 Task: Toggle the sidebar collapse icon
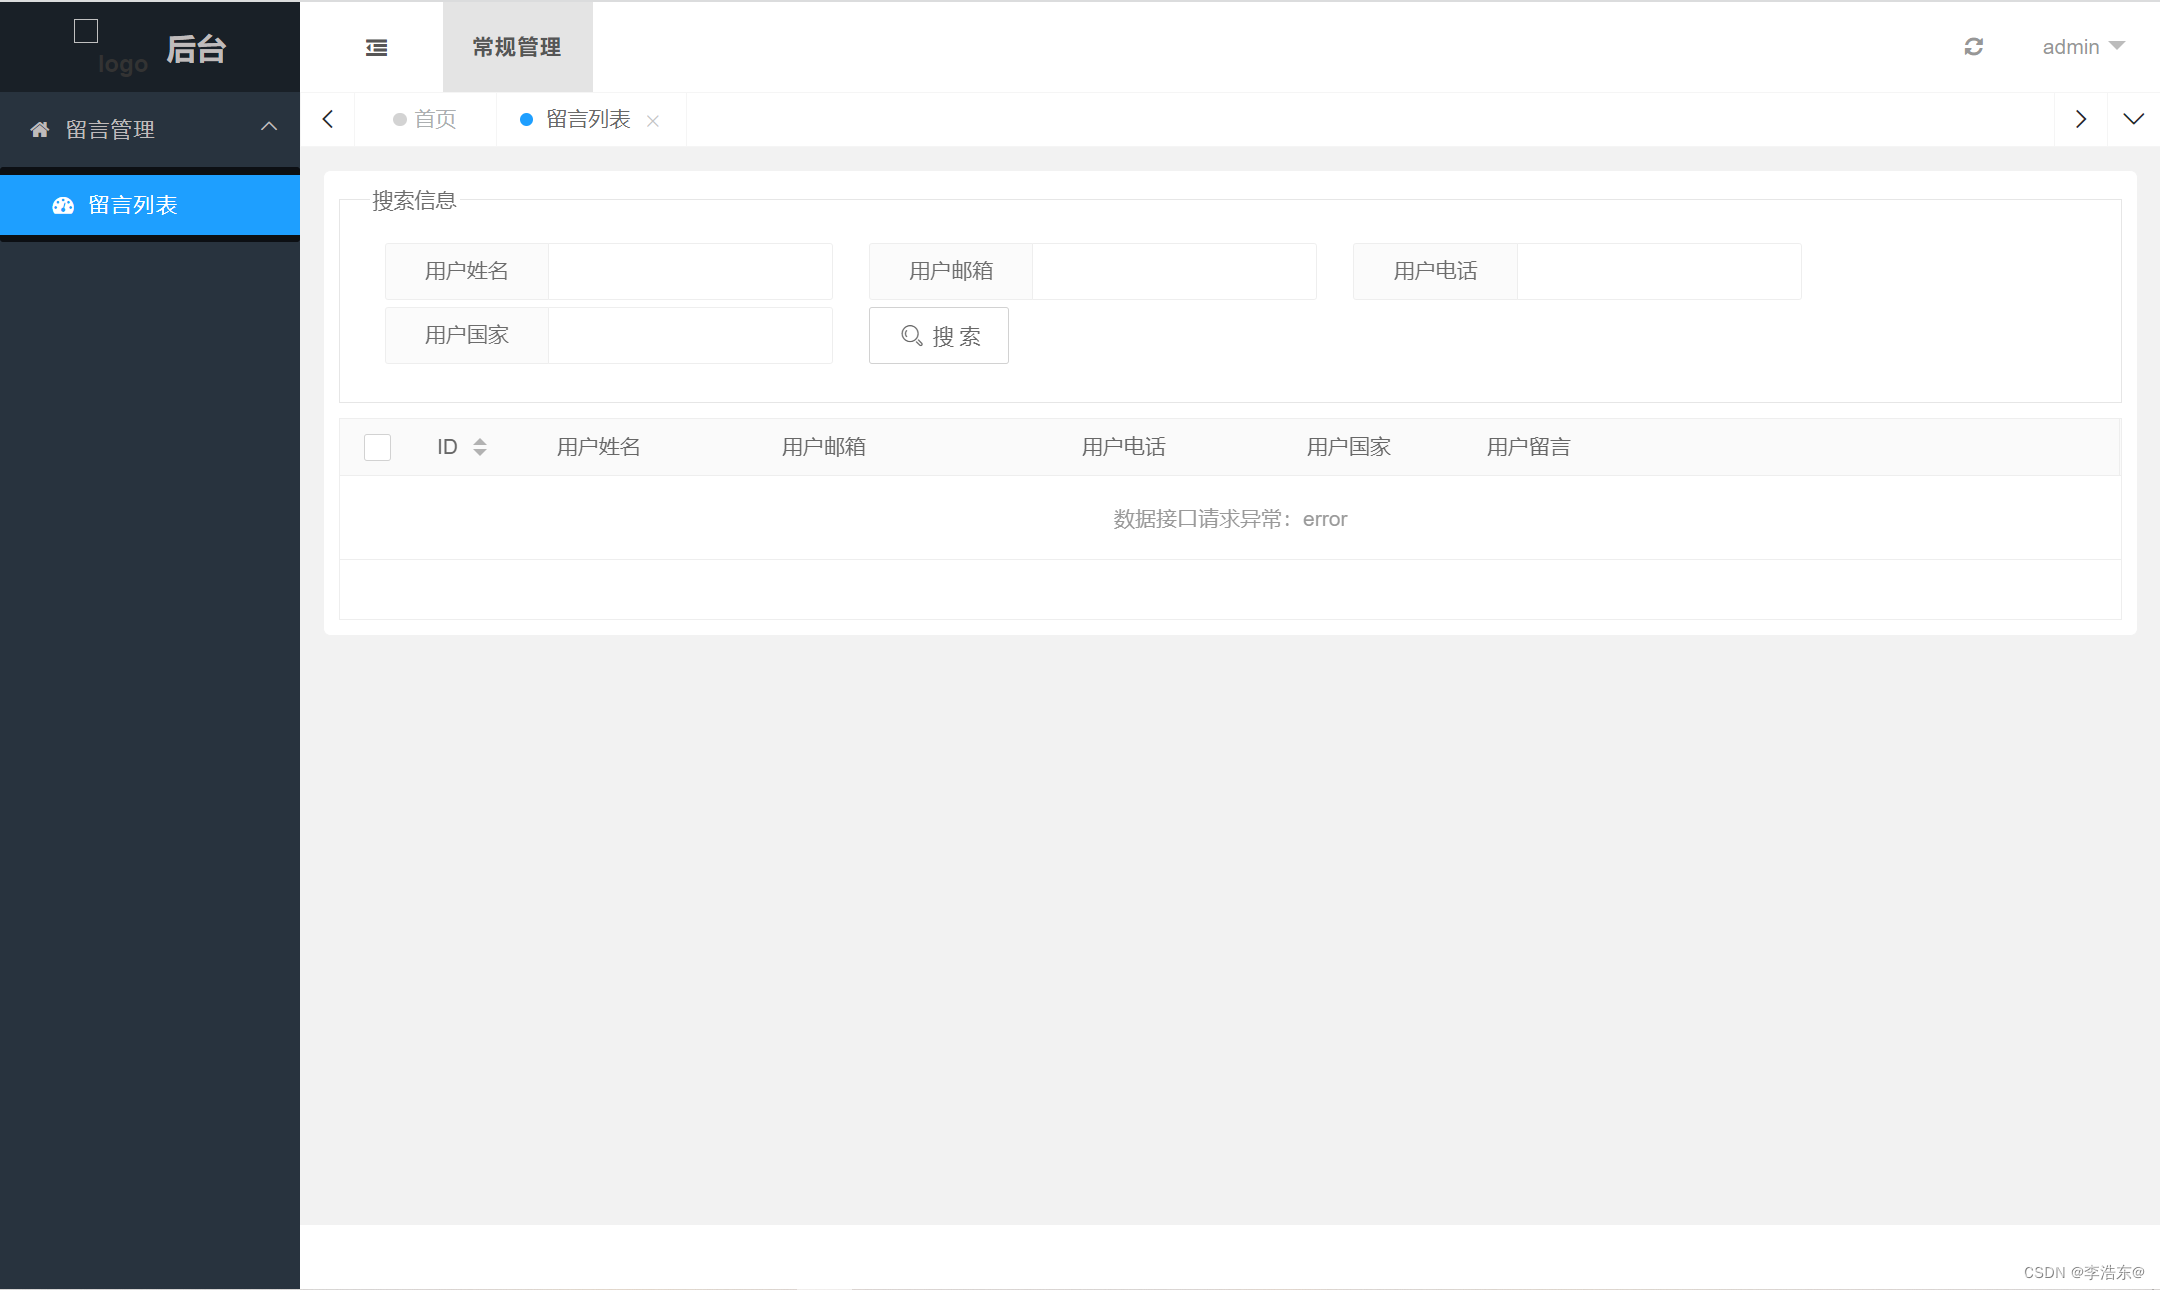[376, 47]
